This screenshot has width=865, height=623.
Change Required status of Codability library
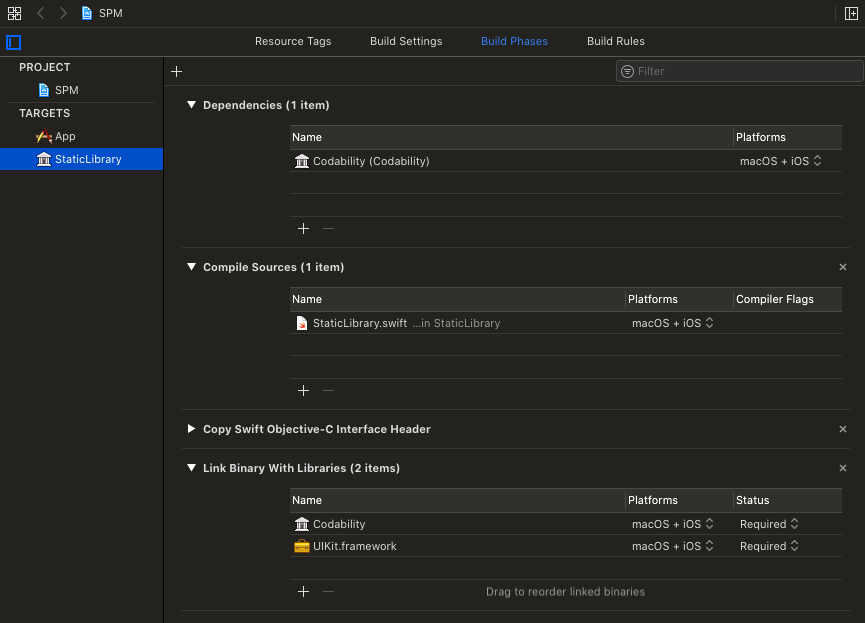tap(769, 524)
